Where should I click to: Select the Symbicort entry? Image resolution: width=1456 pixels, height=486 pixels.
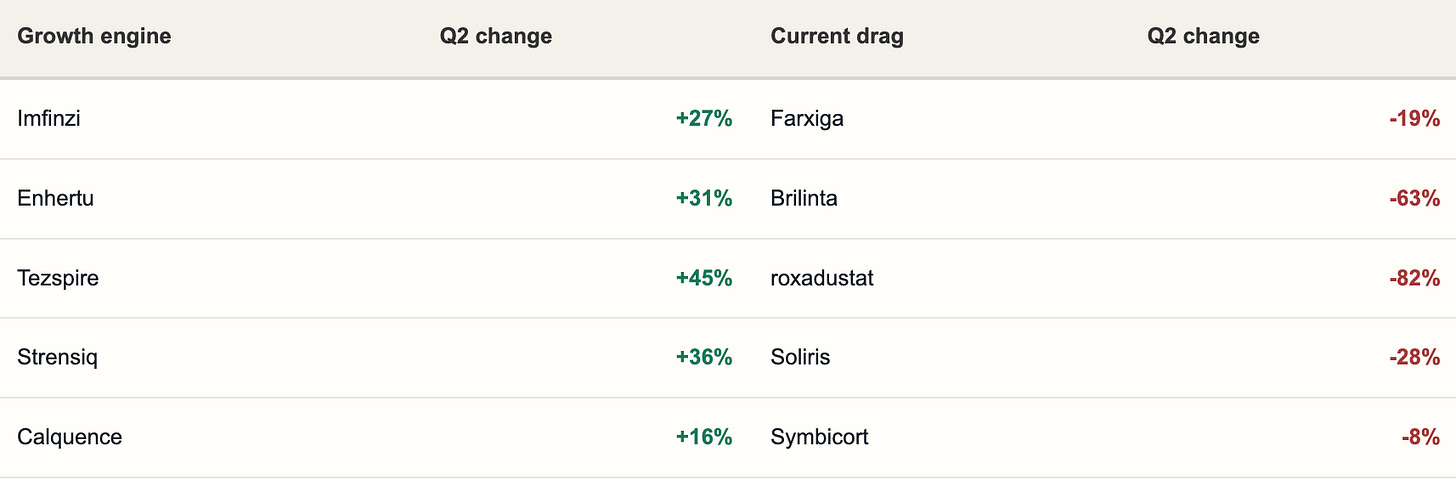coord(819,437)
